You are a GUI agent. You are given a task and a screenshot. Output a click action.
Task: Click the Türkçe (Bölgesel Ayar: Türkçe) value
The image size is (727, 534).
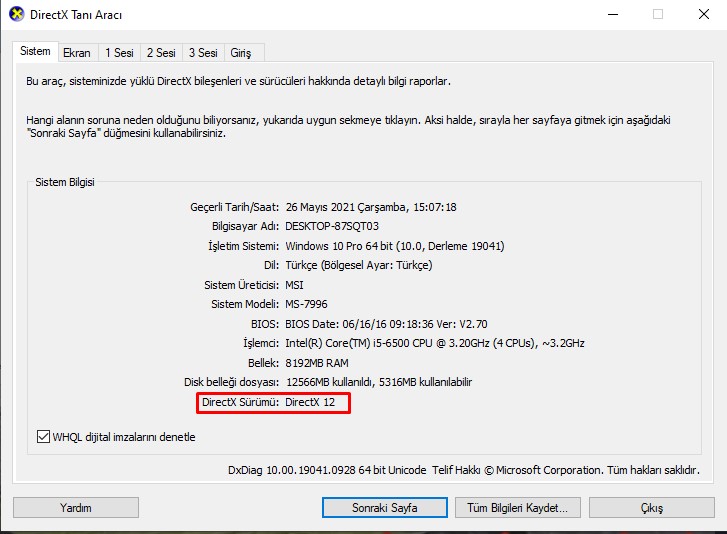(359, 265)
